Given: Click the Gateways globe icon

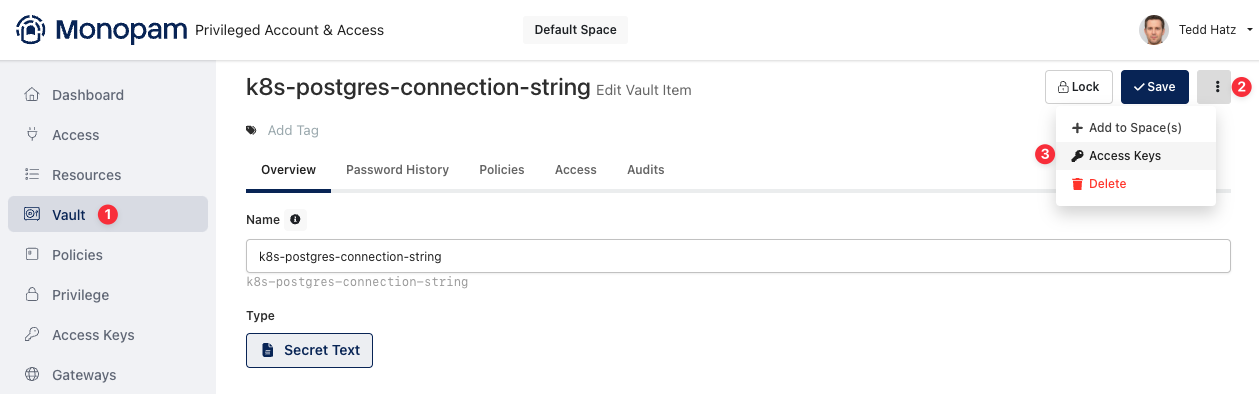Looking at the screenshot, I should (x=32, y=375).
